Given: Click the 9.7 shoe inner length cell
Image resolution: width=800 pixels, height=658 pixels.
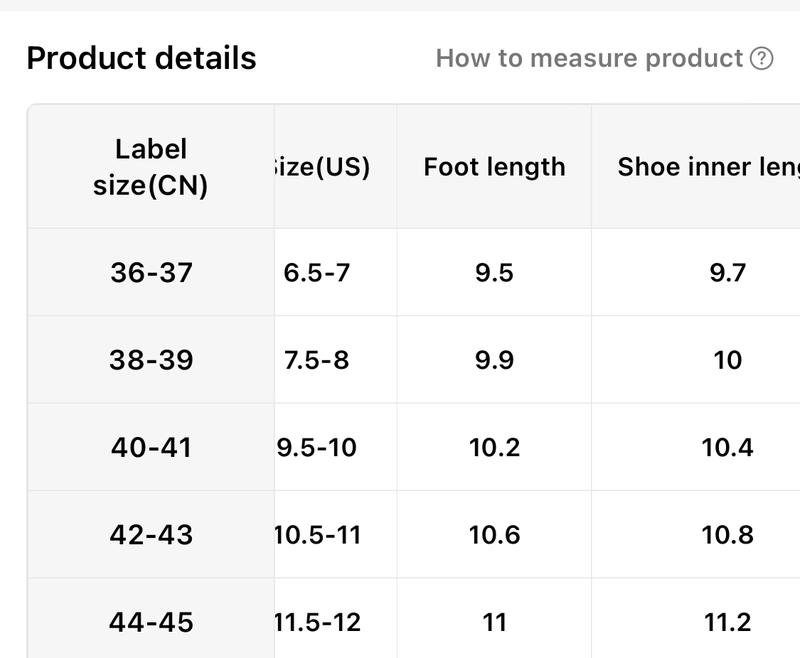Looking at the screenshot, I should (x=727, y=273).
